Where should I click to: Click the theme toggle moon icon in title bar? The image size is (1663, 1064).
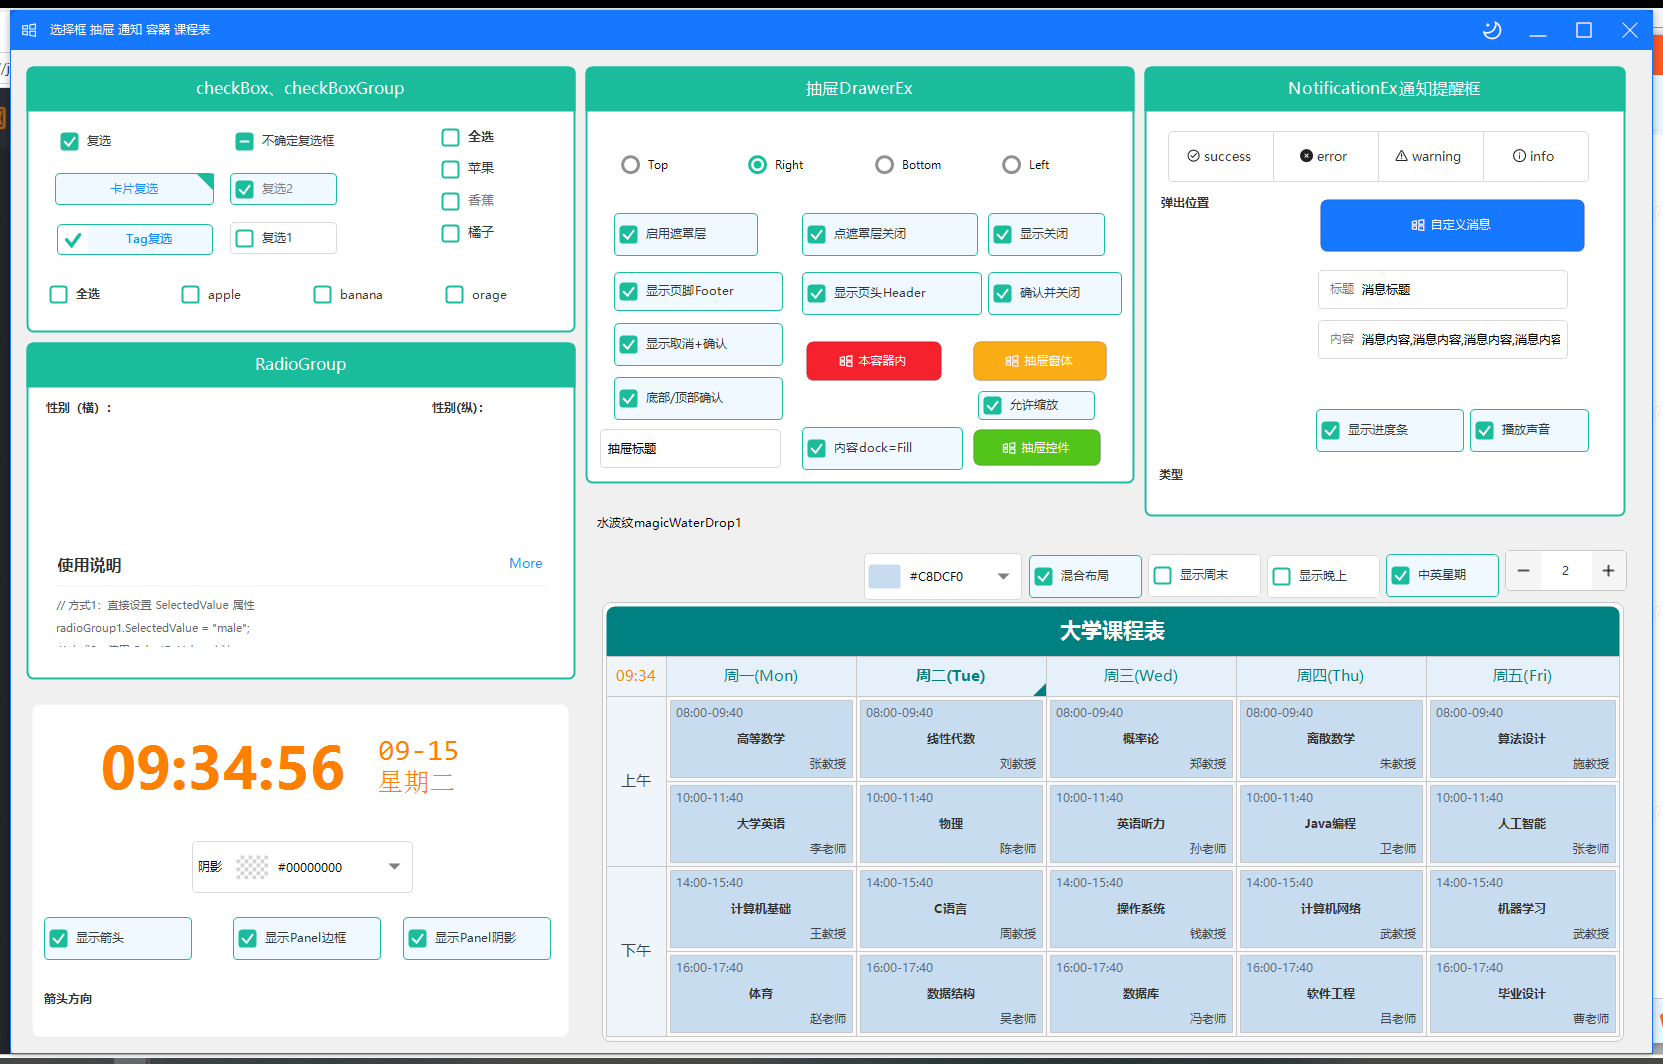coord(1492,30)
